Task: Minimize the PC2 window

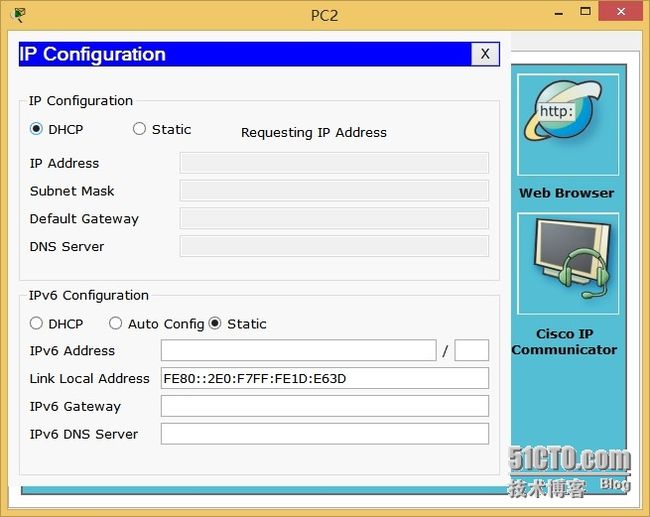Action: (x=559, y=12)
